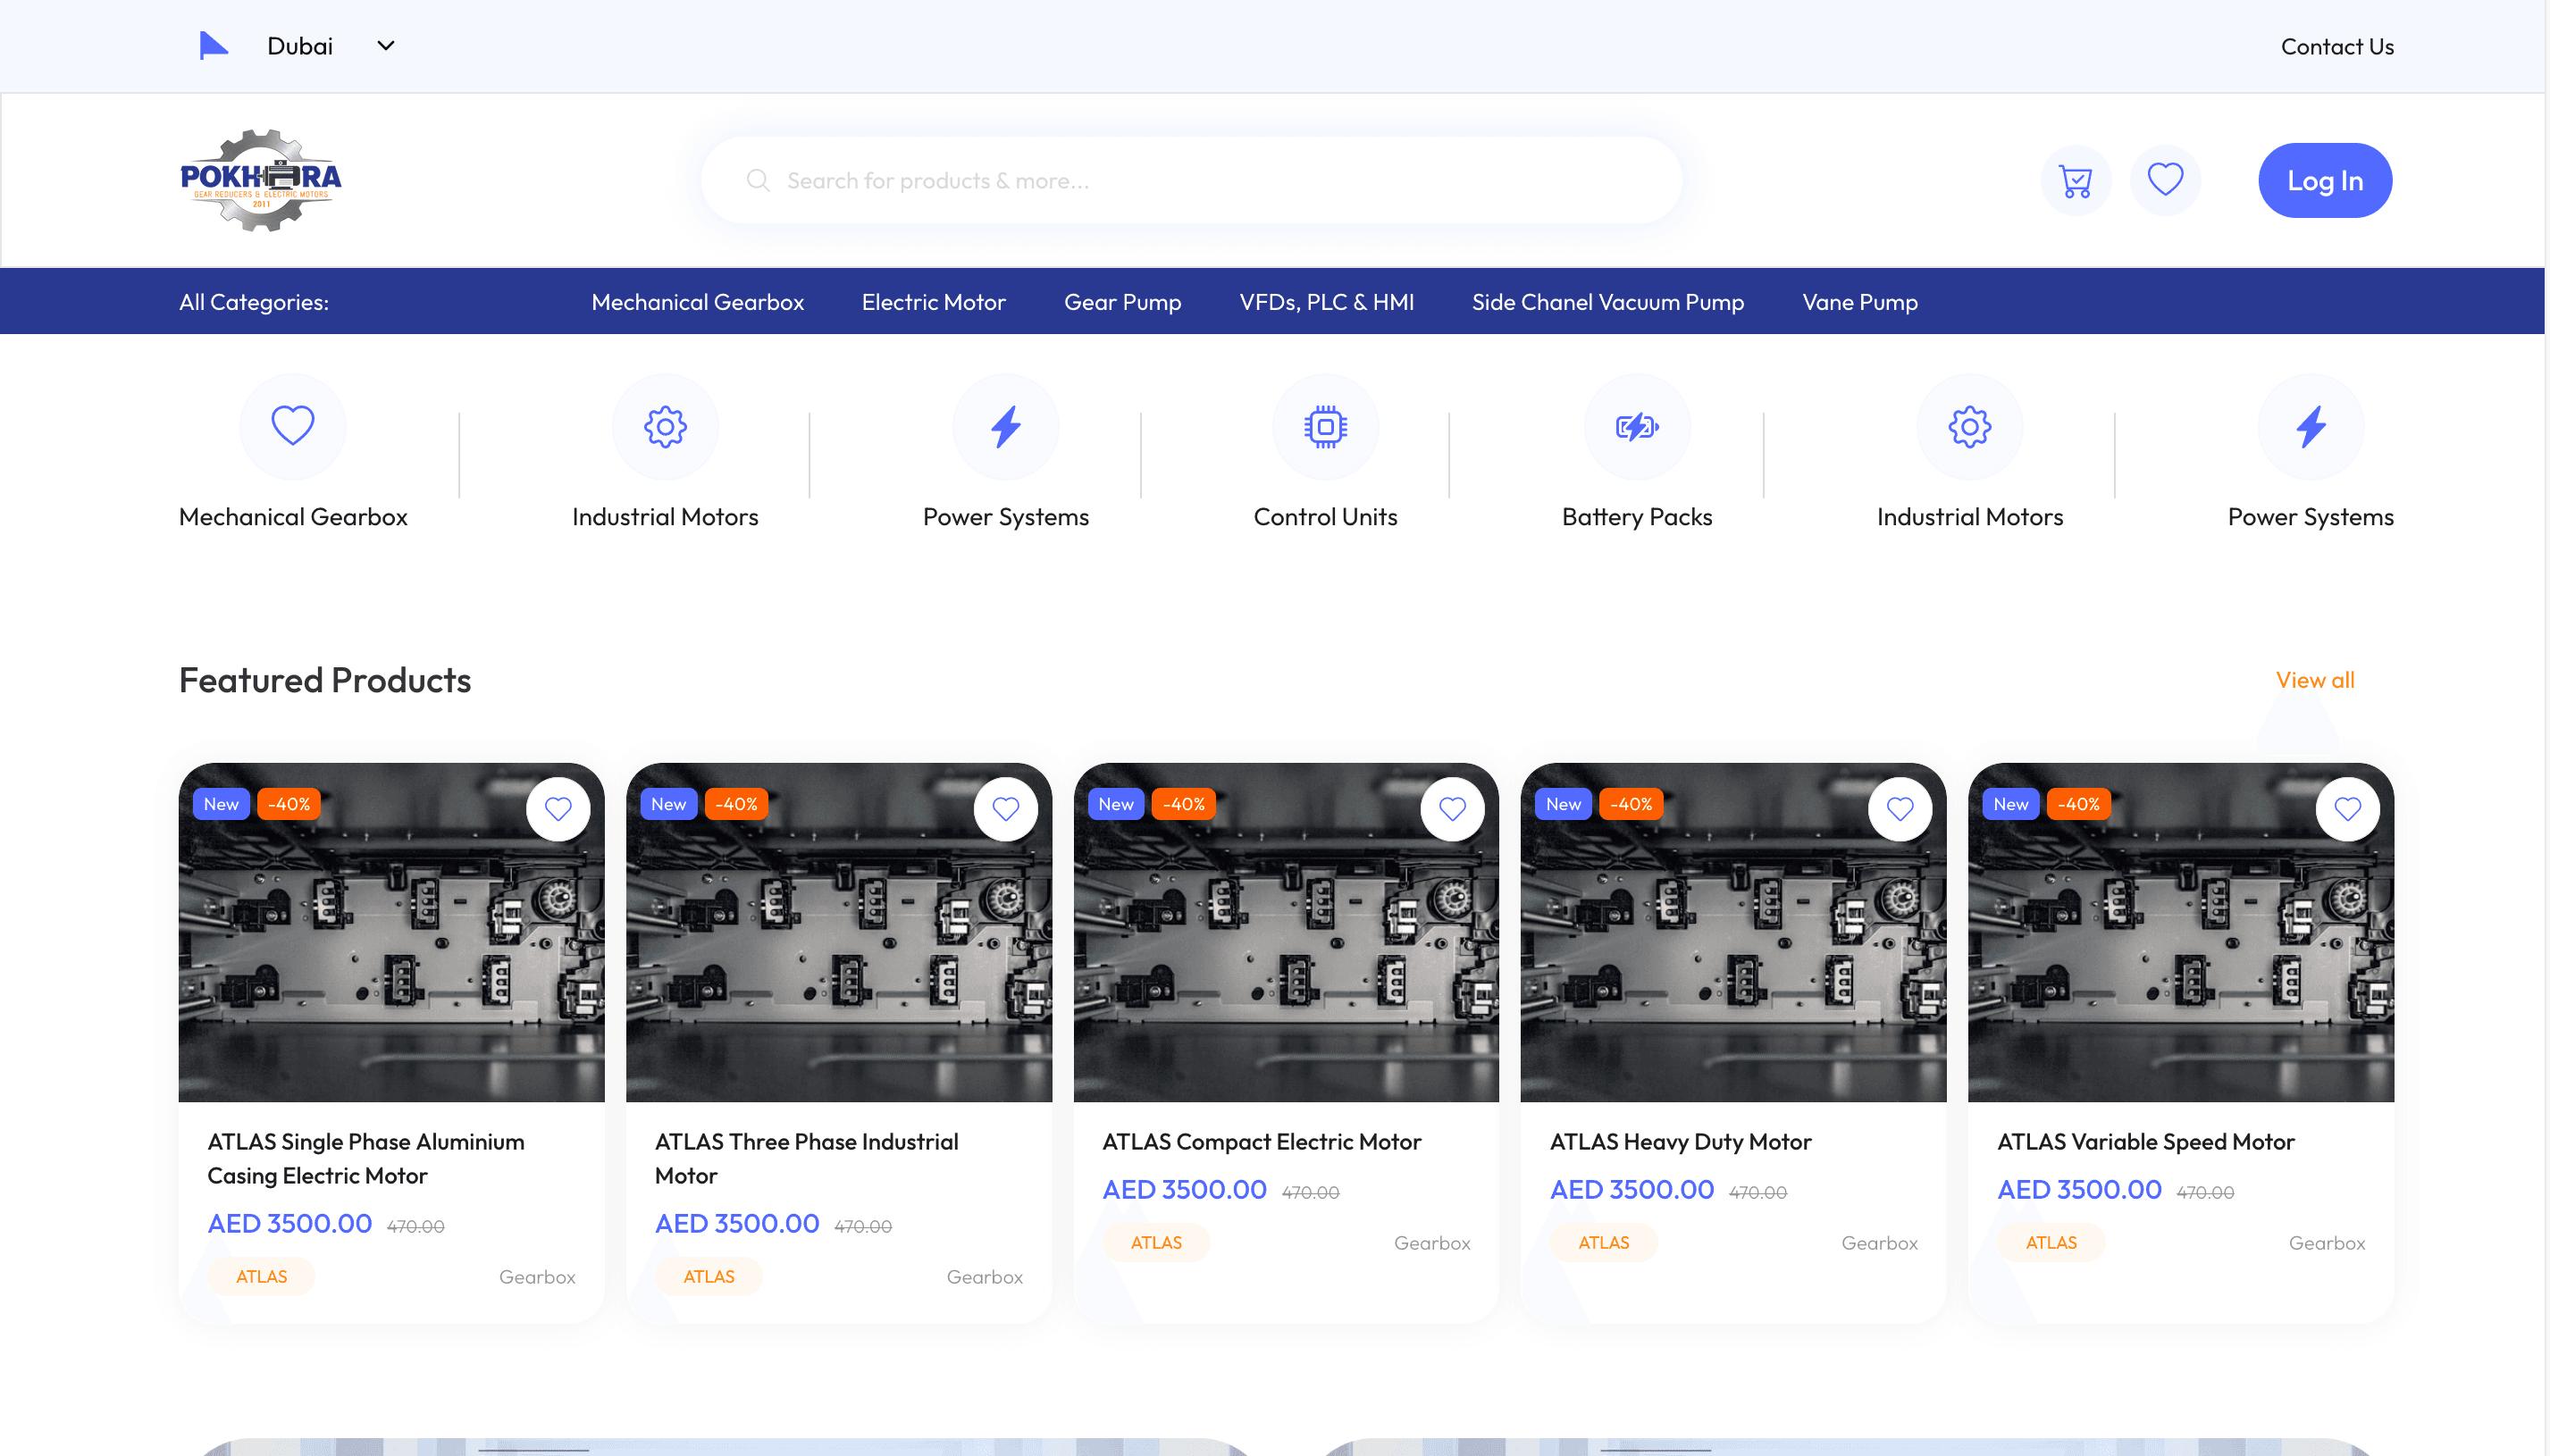This screenshot has height=1456, width=2550.
Task: Click the ATLAS Variable Speed Motor title
Action: coord(2145,1142)
